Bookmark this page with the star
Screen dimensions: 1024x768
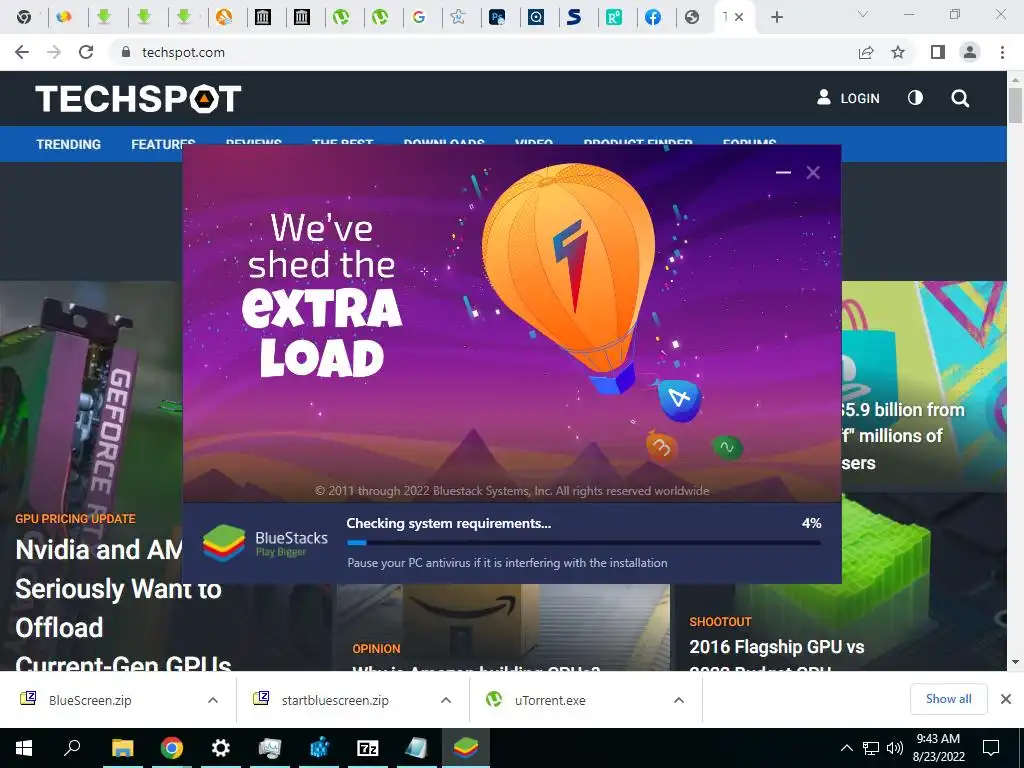coord(898,52)
